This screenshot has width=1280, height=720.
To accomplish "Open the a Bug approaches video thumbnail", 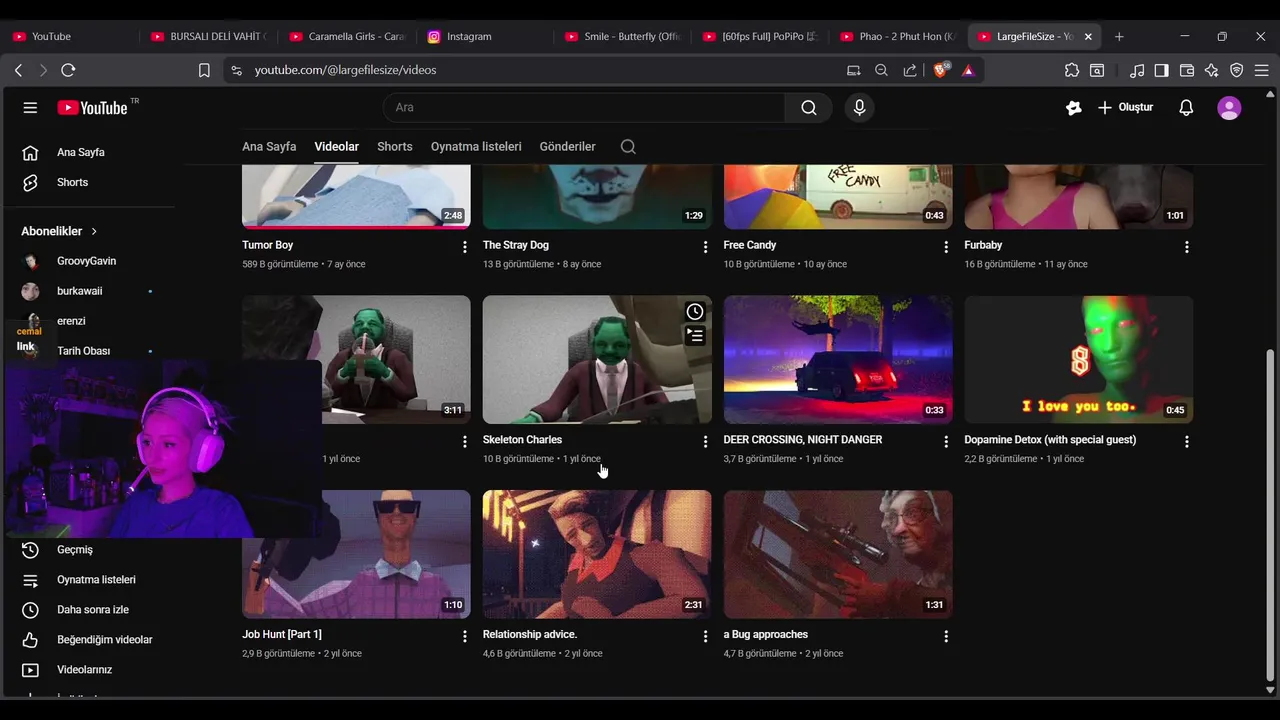I will 838,554.
